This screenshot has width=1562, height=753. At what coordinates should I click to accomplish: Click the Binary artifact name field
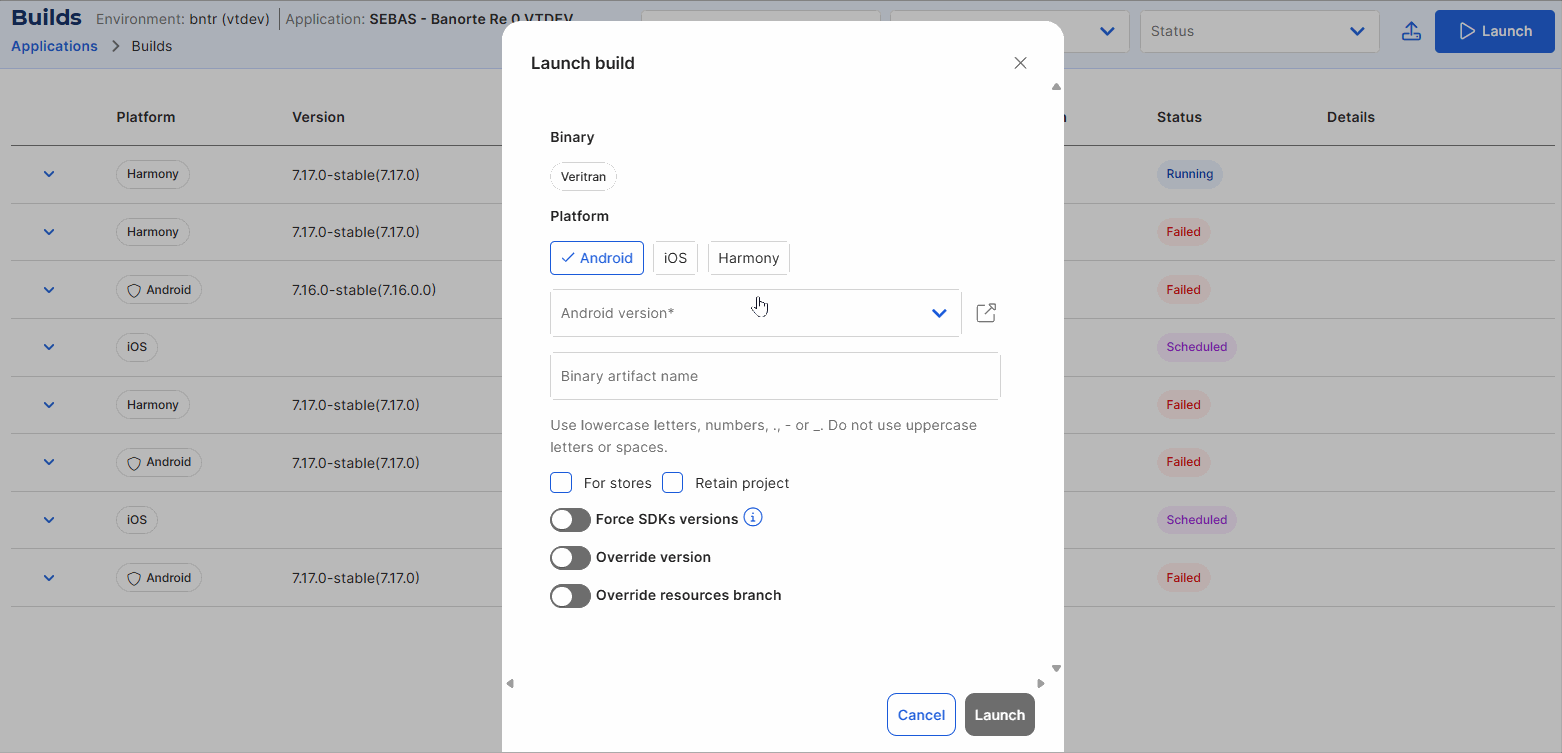pyautogui.click(x=775, y=376)
